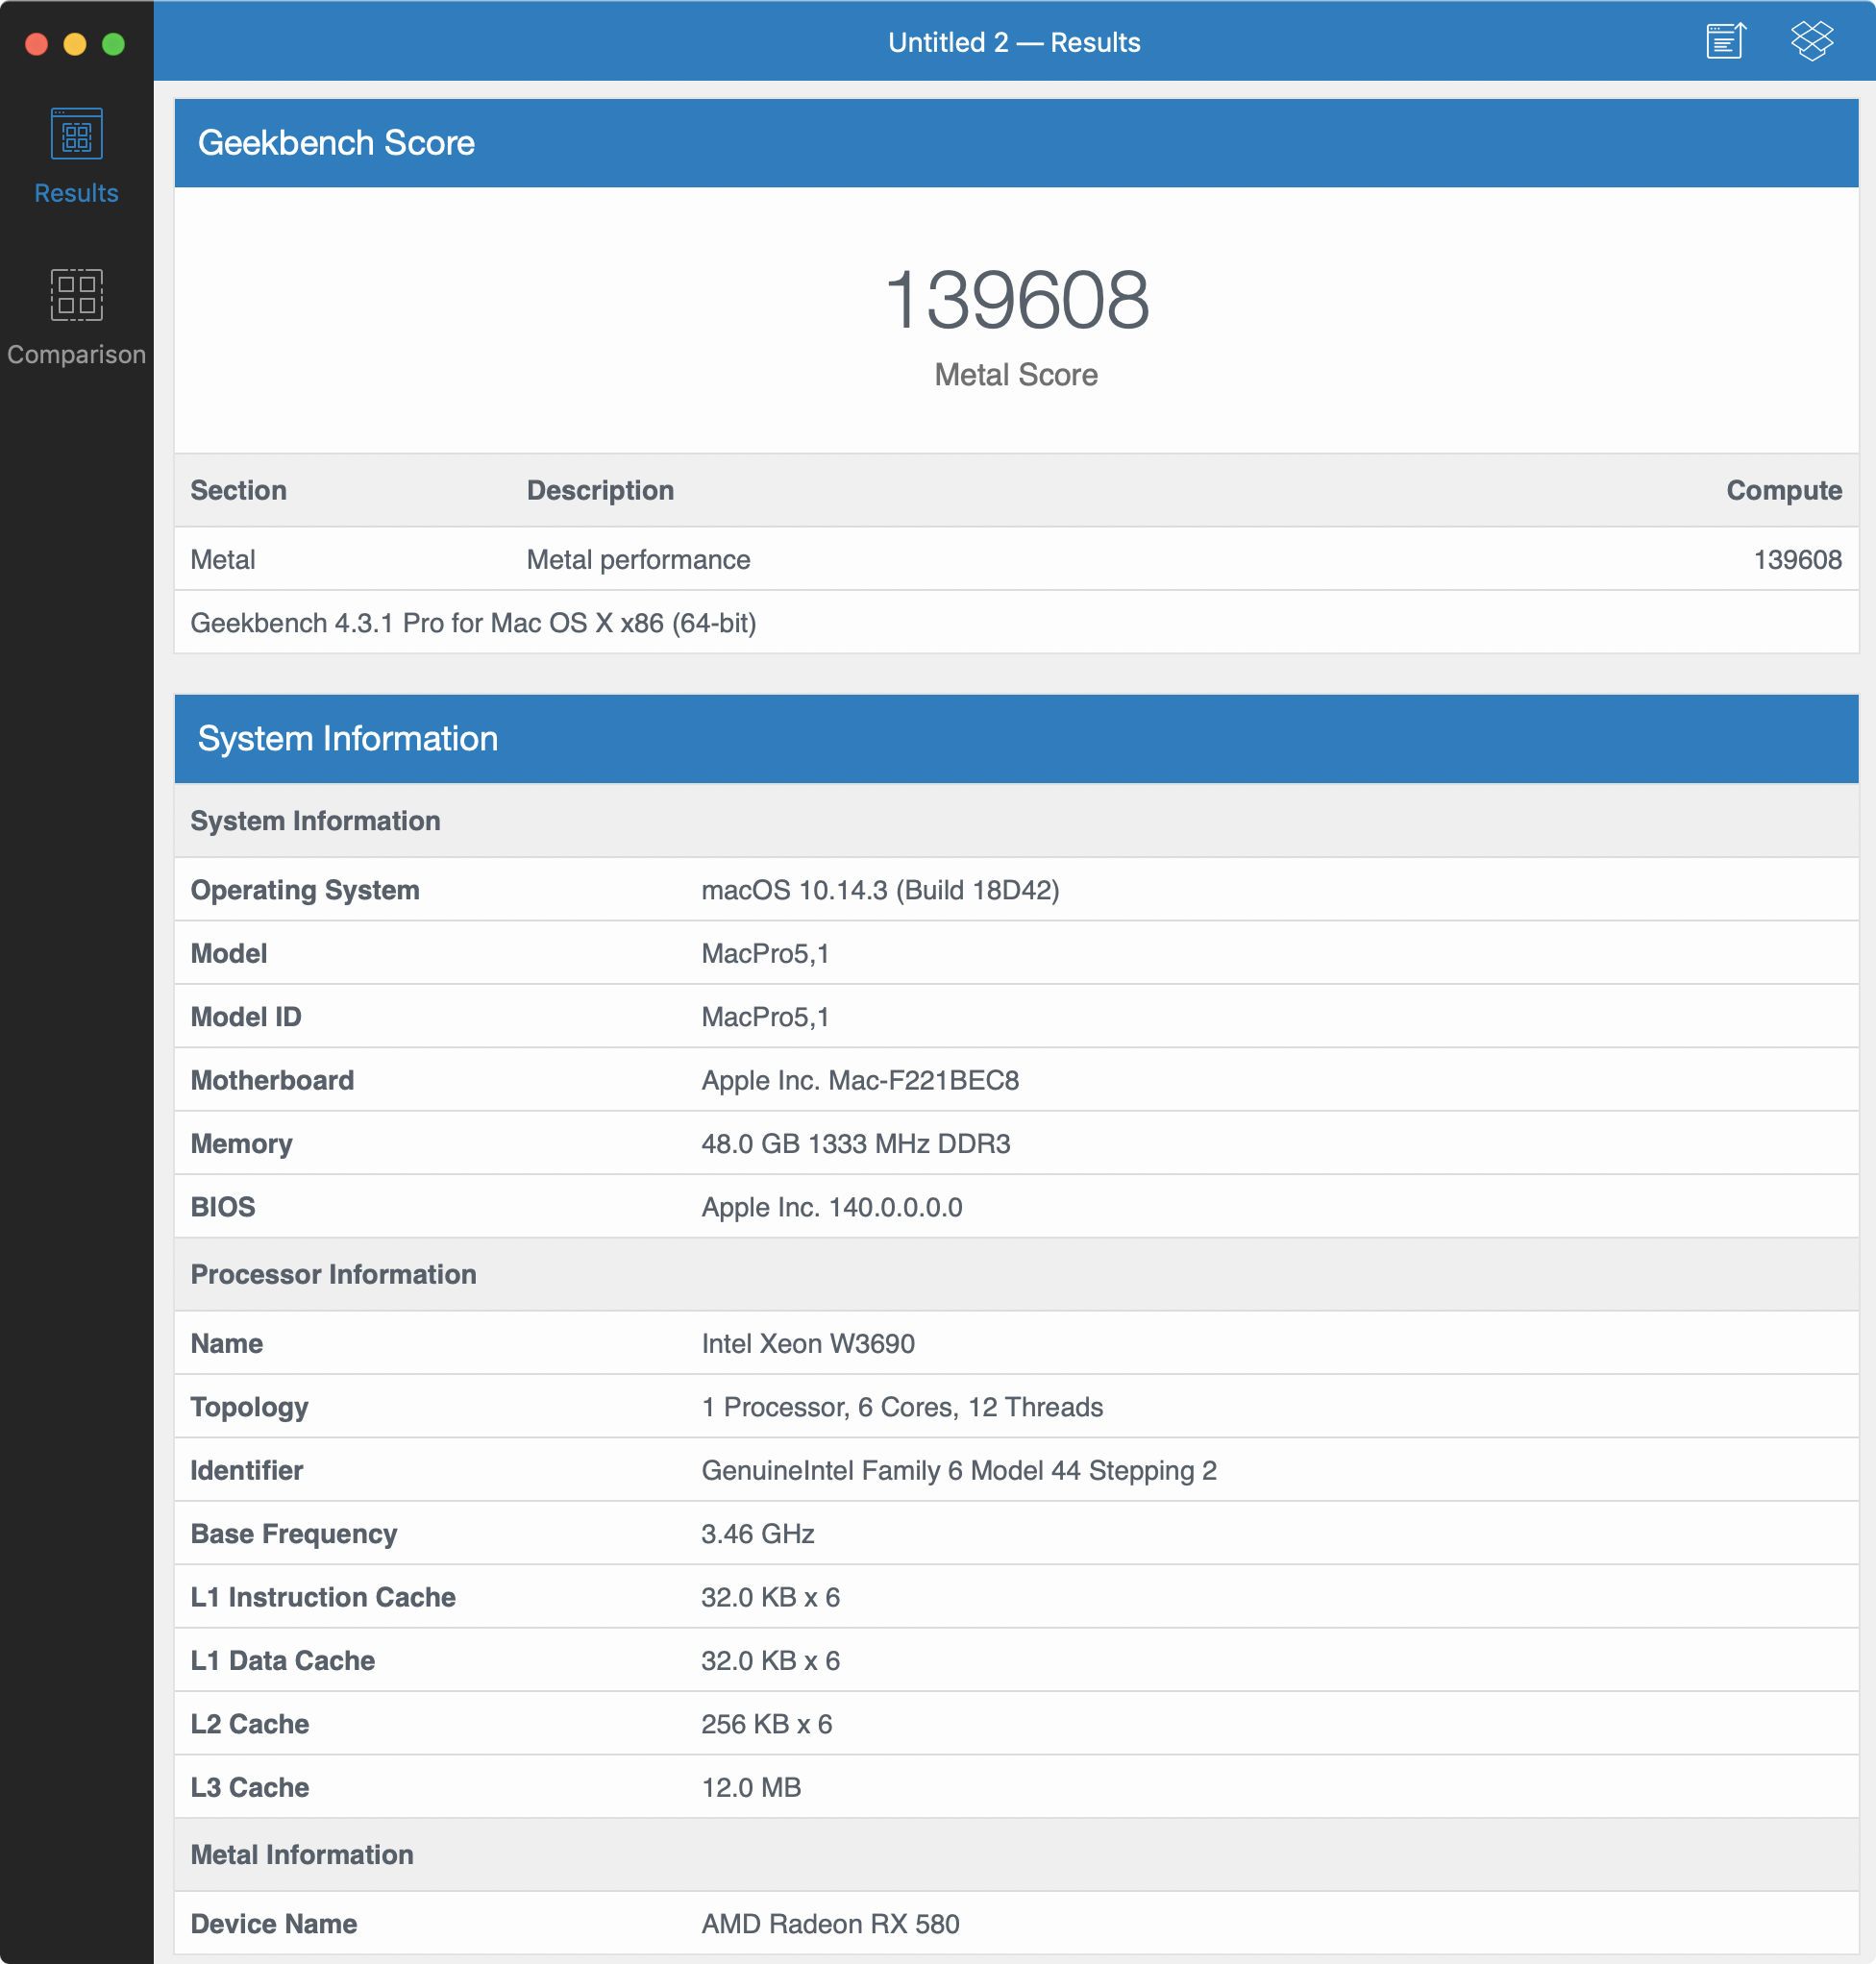Screen dimensions: 1876x1964
Task: Click the Untitled 2 — Results window title
Action: point(1014,42)
